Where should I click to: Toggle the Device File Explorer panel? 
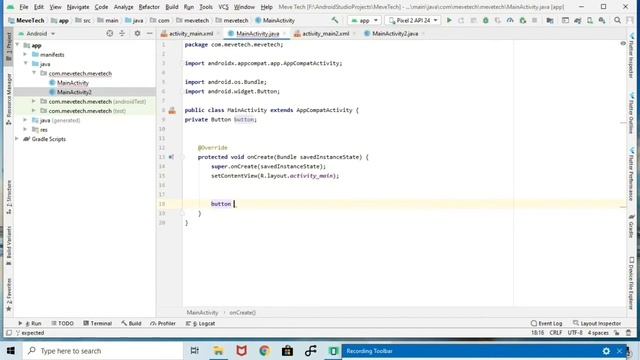click(631, 283)
